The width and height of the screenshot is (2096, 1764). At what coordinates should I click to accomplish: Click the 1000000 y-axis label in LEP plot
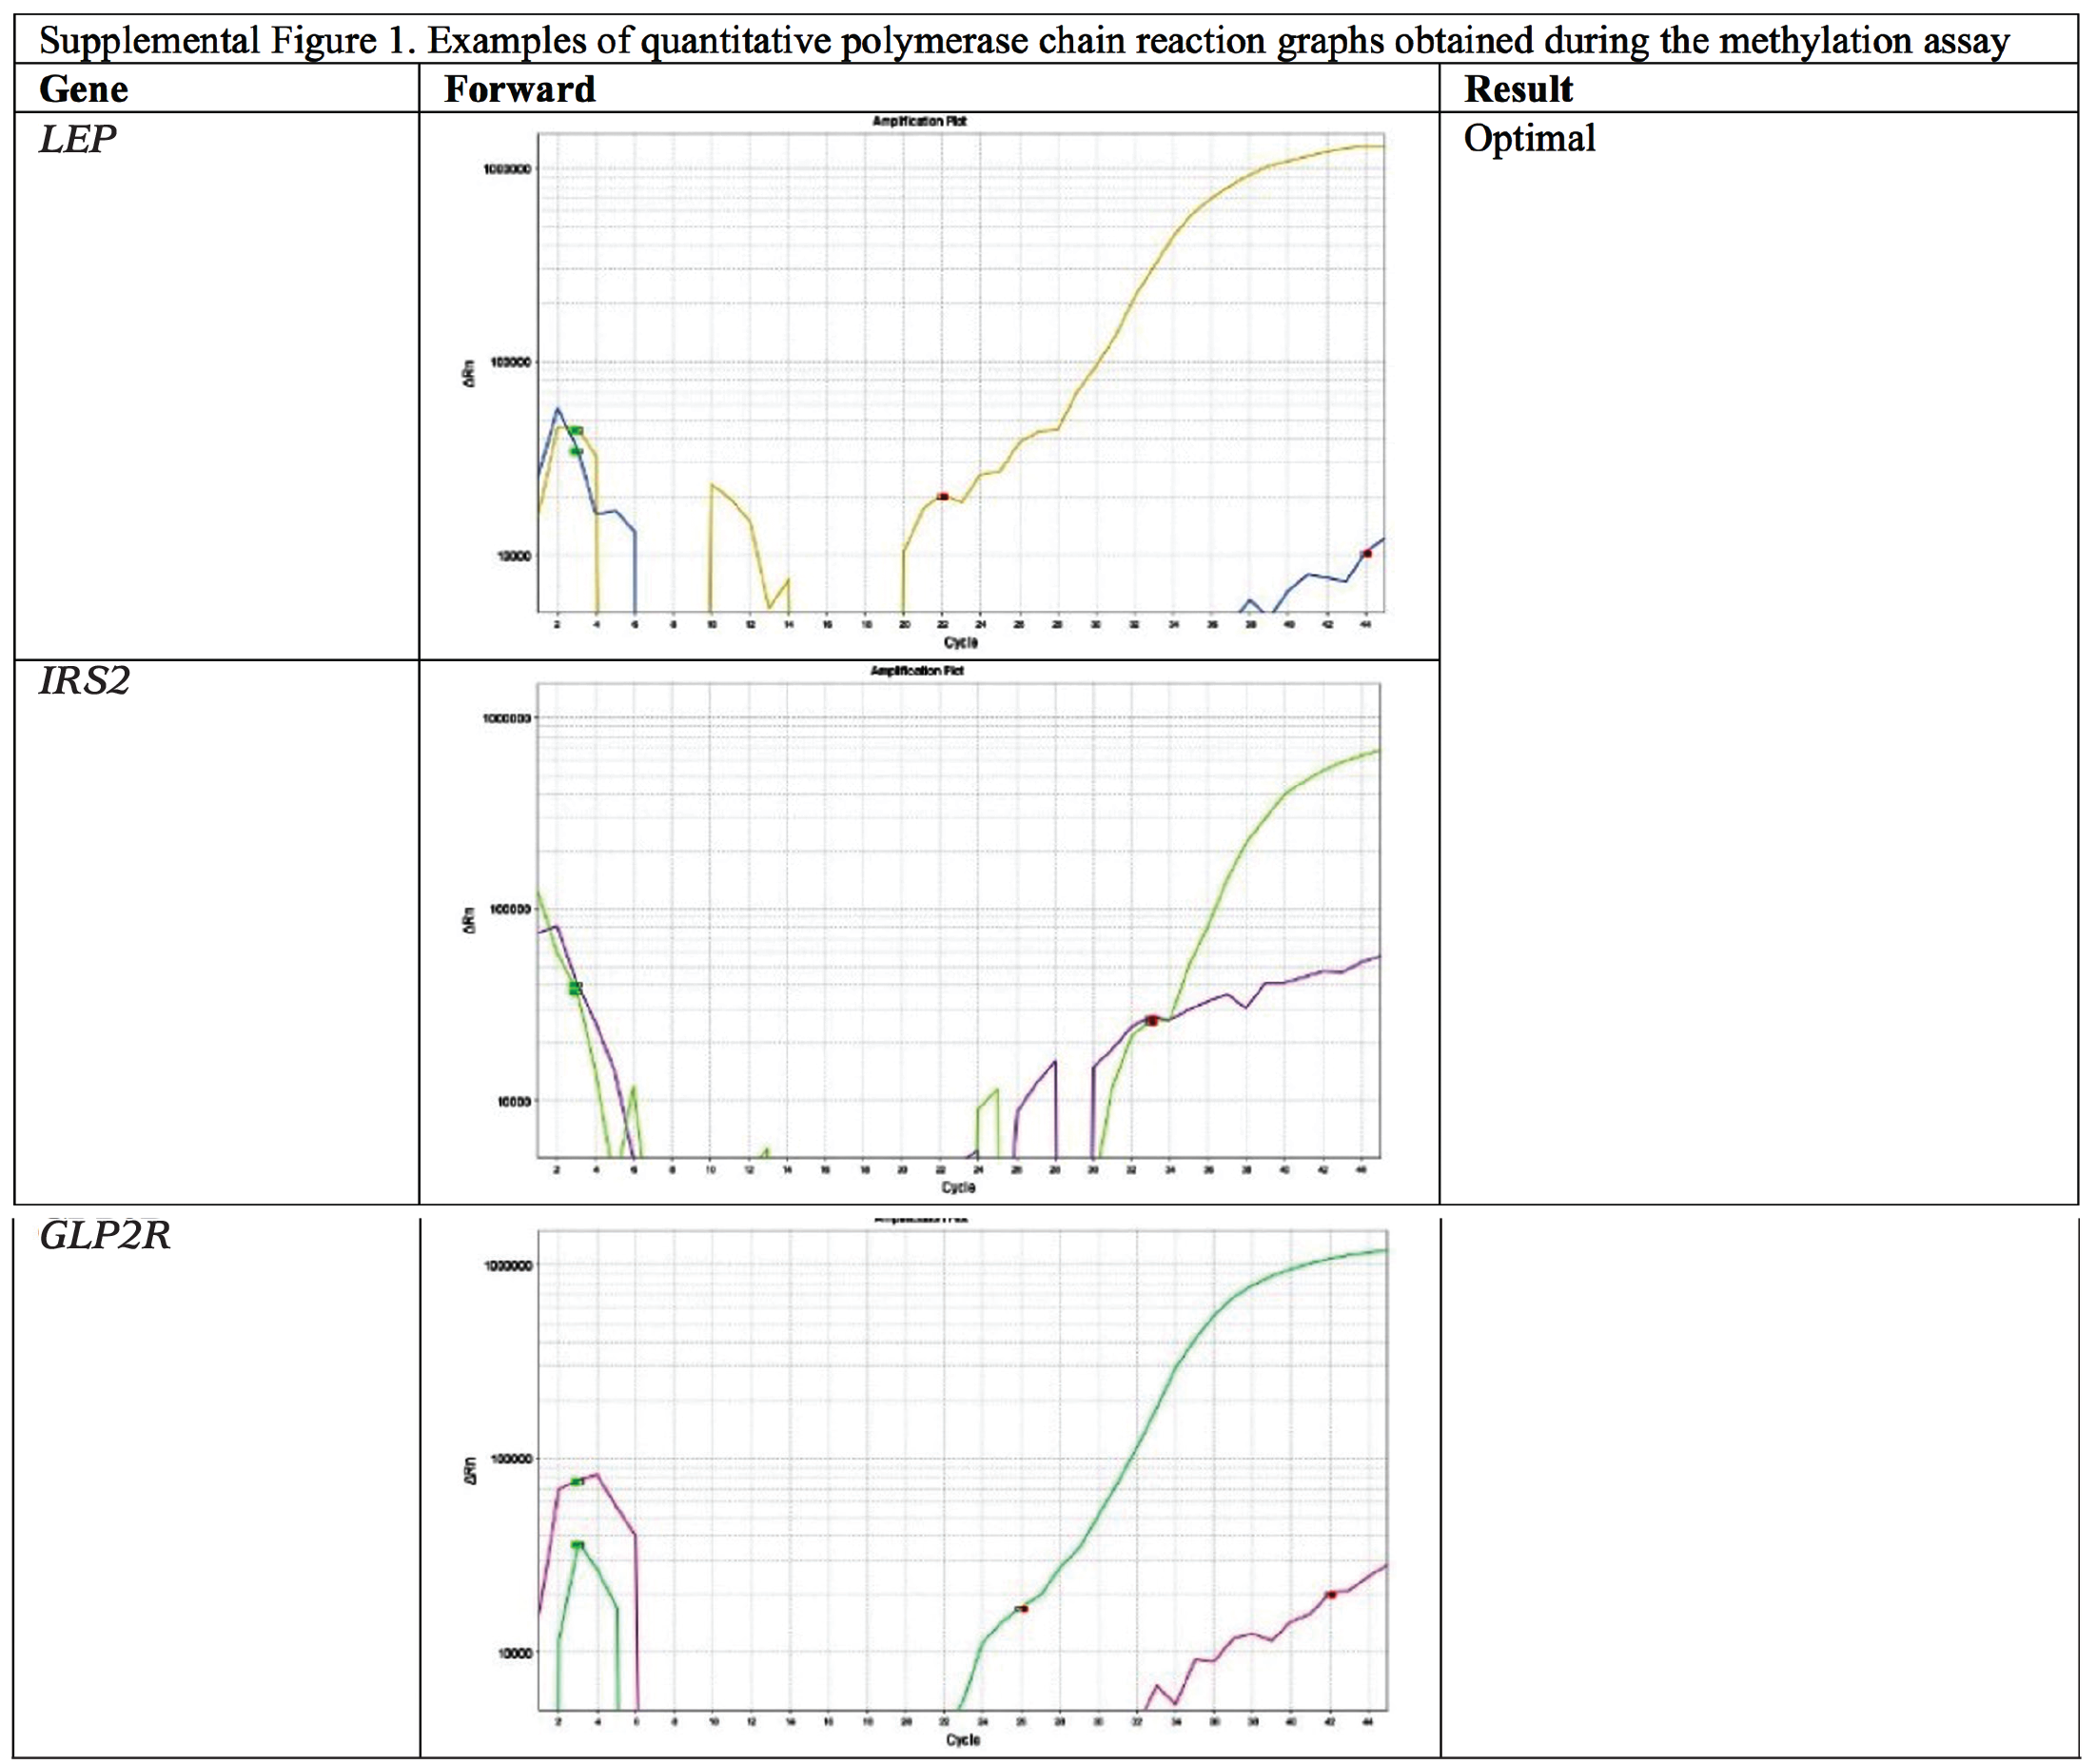tap(506, 169)
